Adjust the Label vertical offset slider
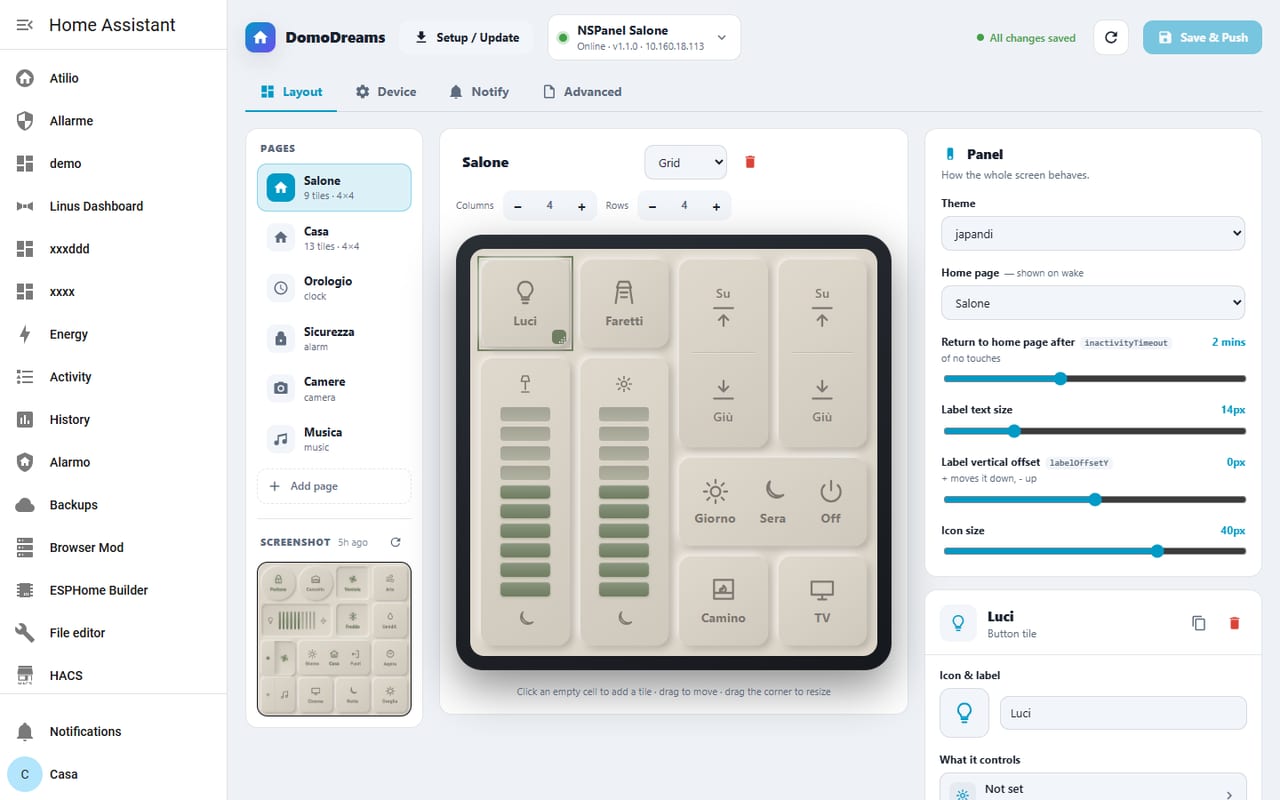The height and width of the screenshot is (800, 1280). point(1094,499)
